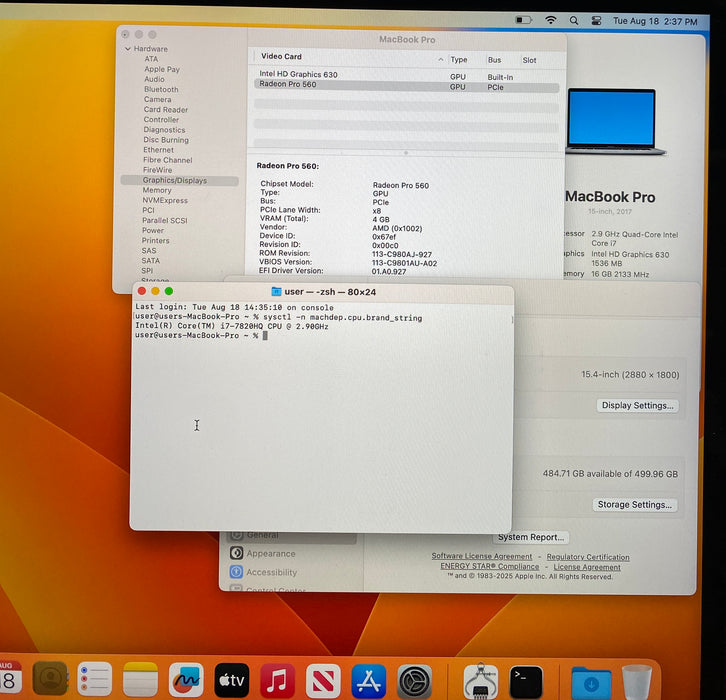
Task: Select Apple Pay in the Hardware list
Action: click(x=162, y=69)
